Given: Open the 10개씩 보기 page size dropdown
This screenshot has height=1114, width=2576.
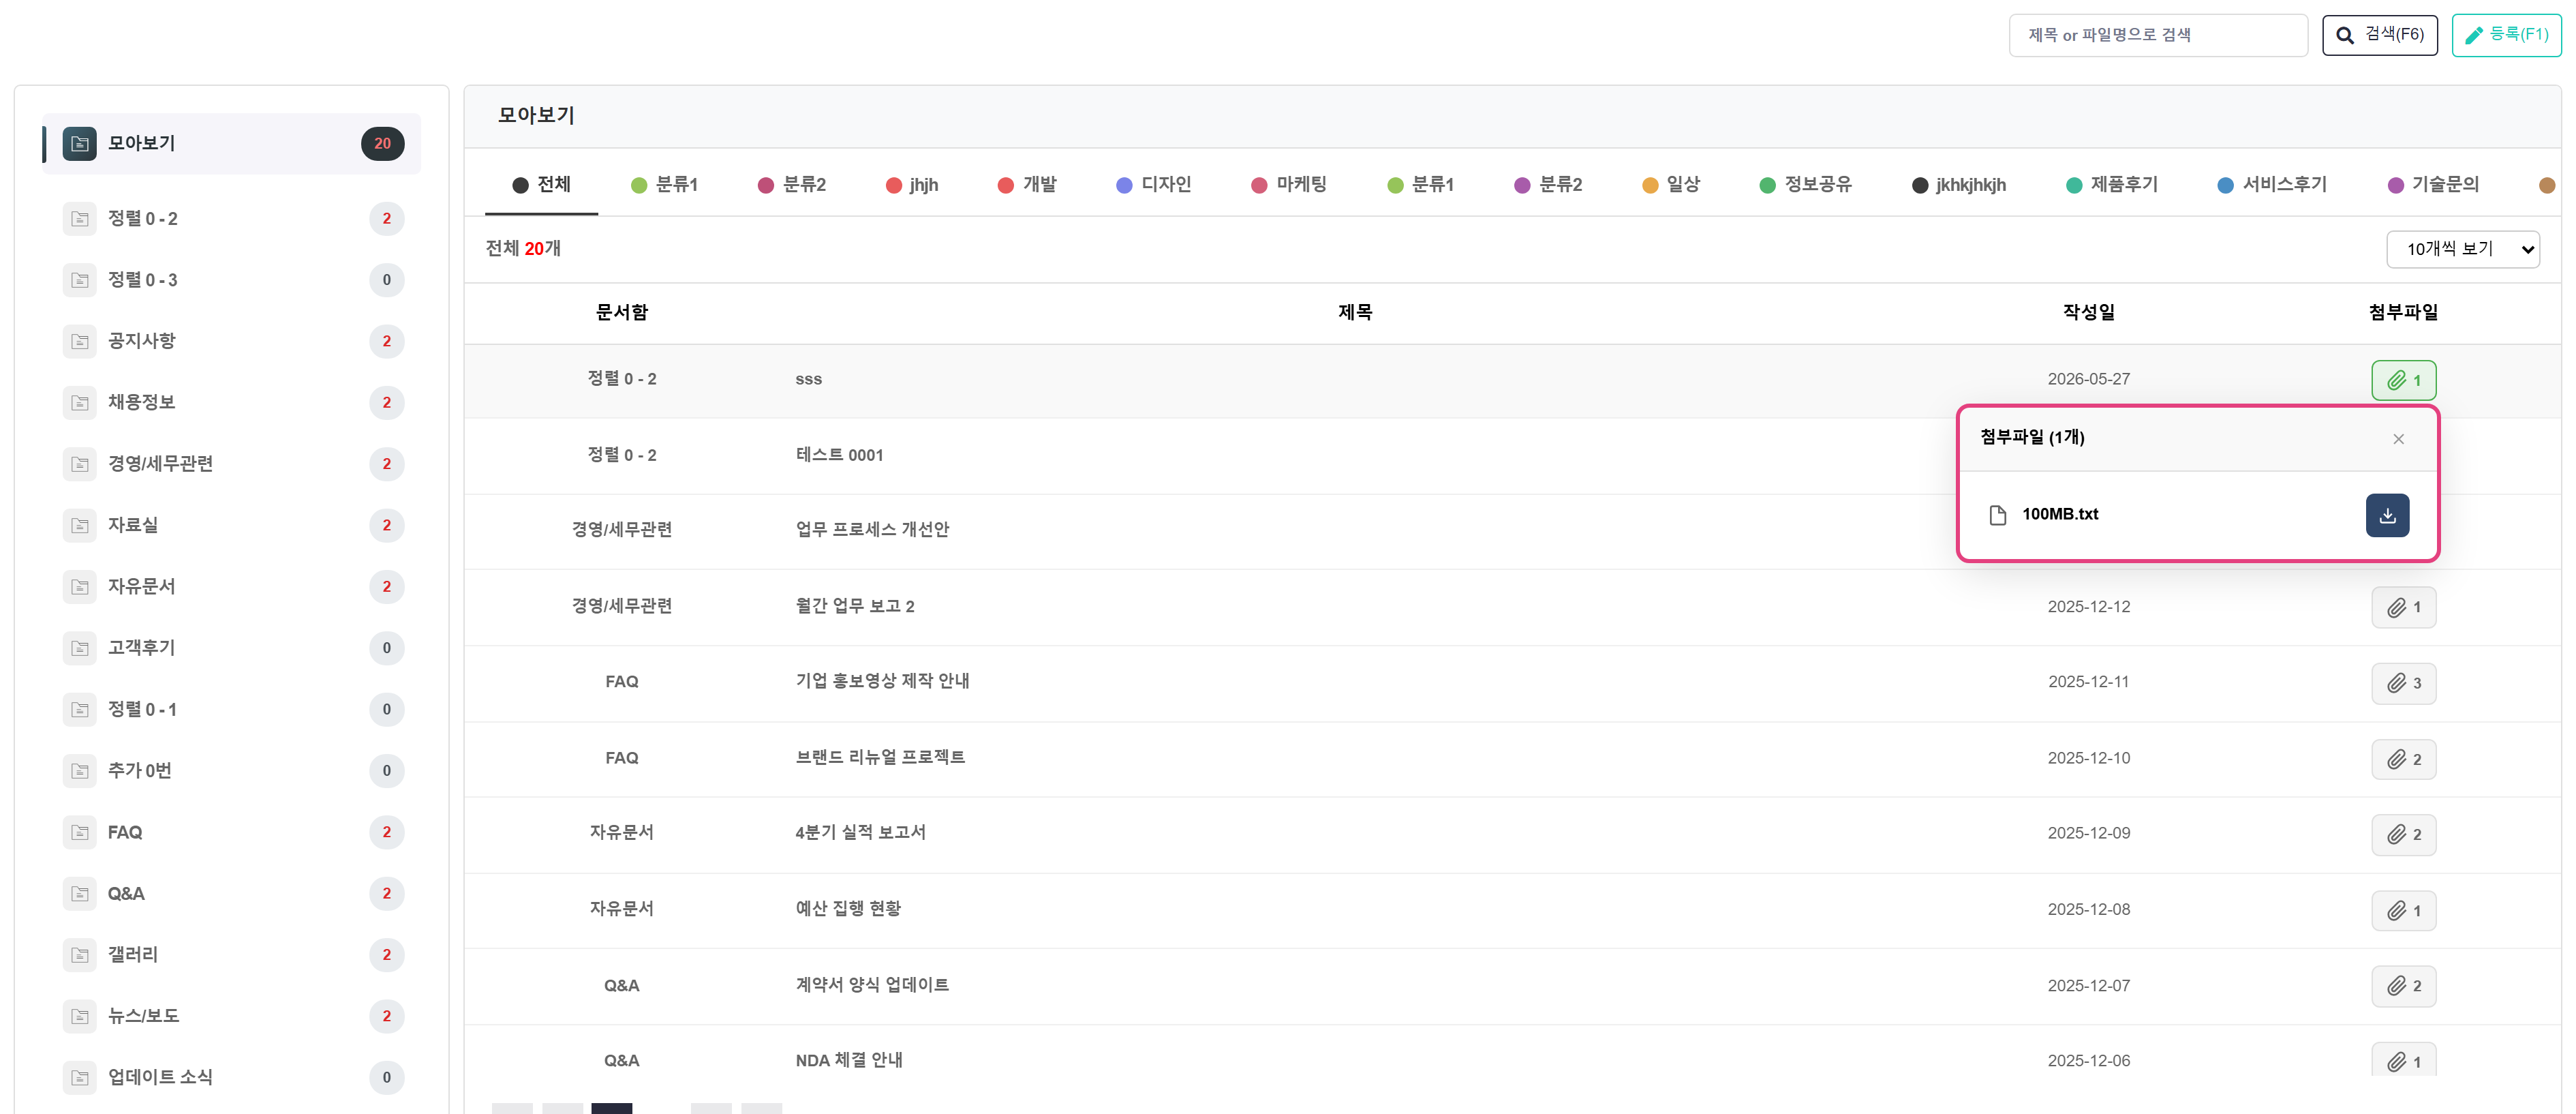Looking at the screenshot, I should point(2462,249).
